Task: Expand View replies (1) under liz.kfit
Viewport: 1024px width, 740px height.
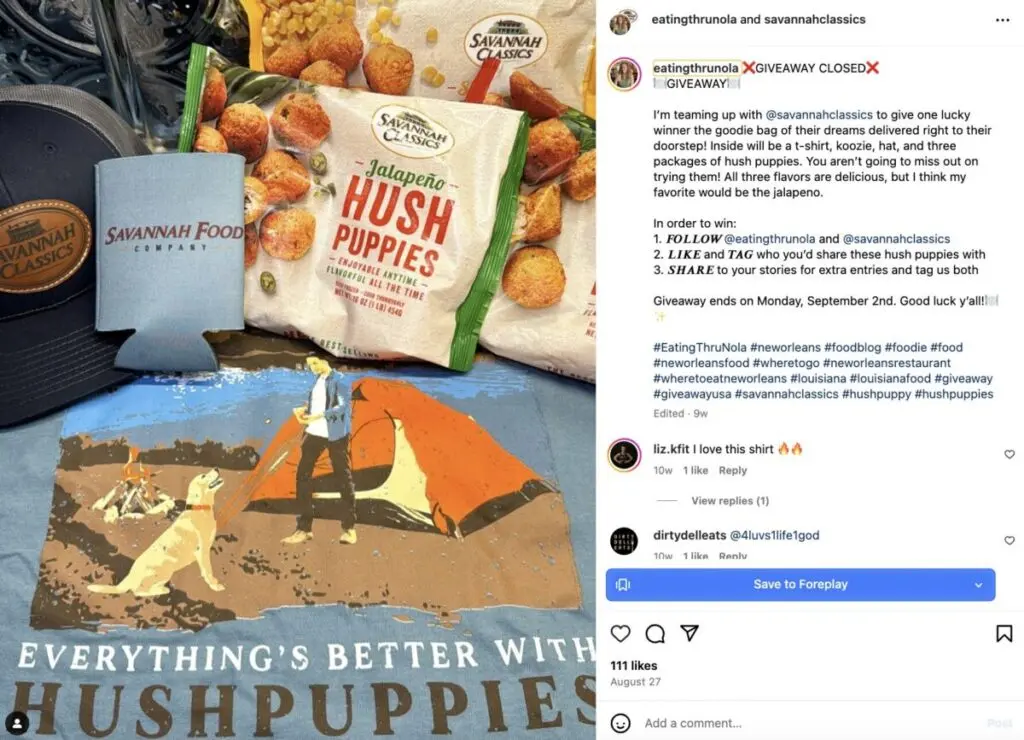Action: [729, 501]
